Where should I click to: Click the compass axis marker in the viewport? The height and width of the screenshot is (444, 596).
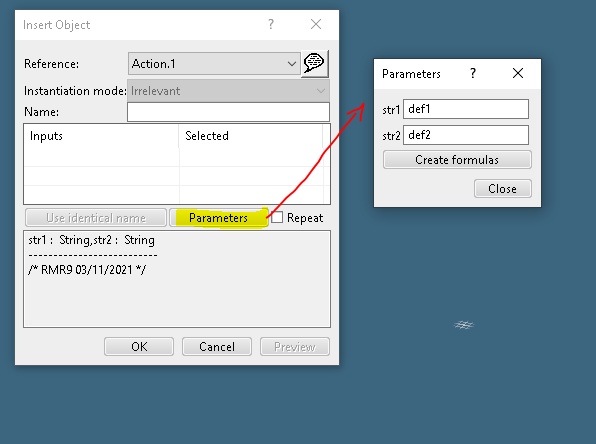464,325
